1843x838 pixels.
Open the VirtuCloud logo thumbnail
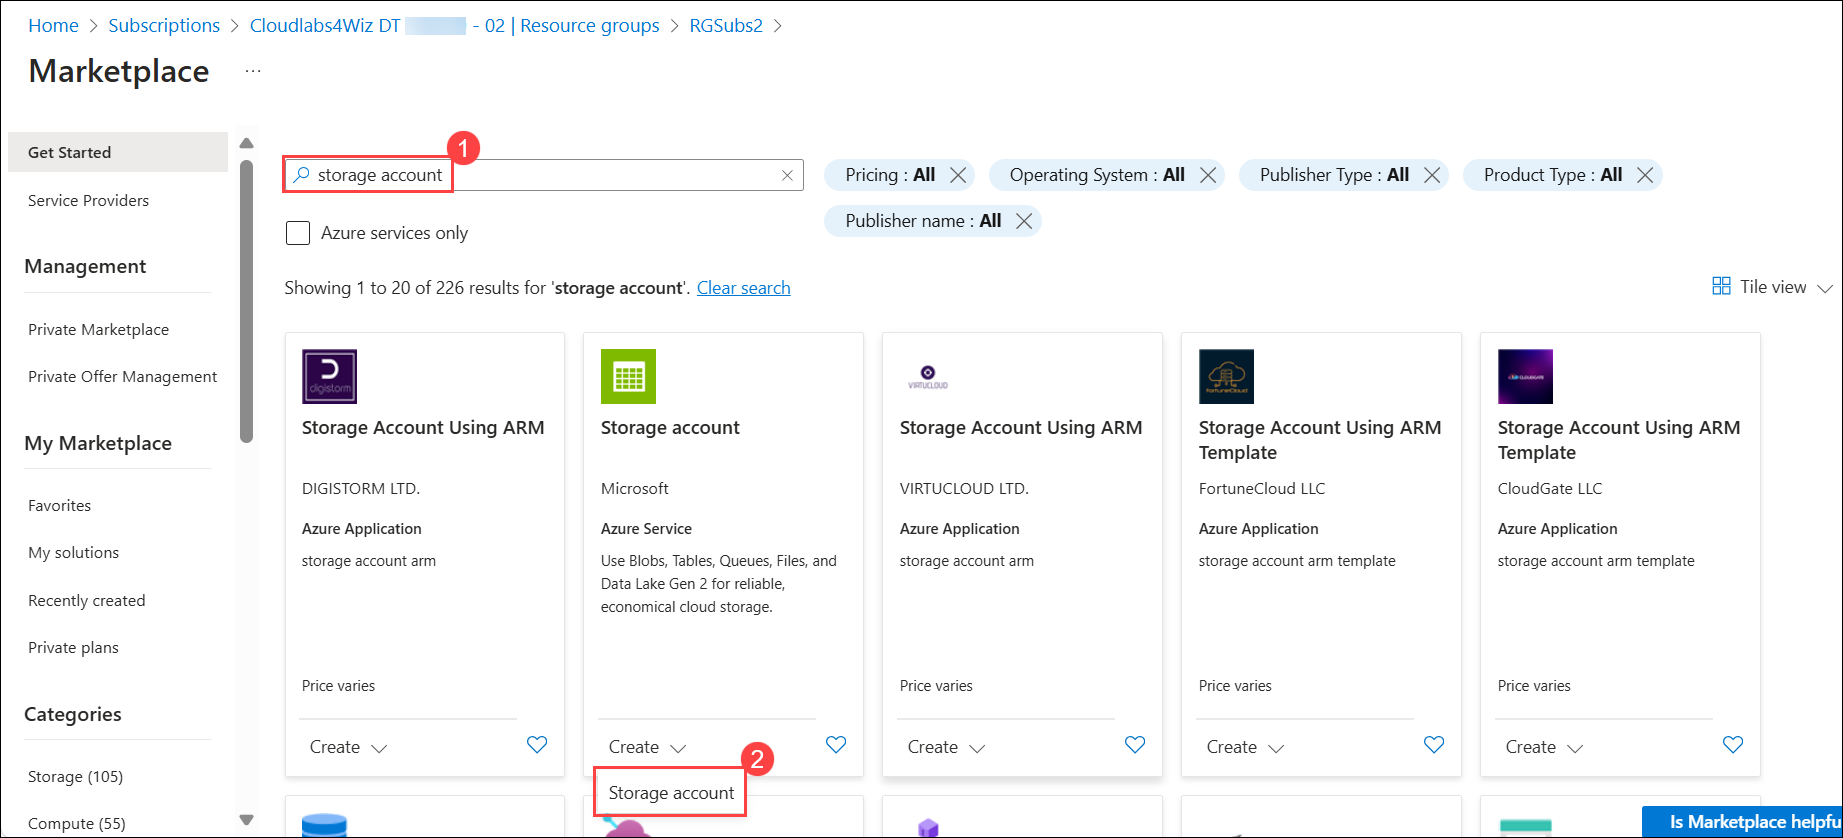tap(927, 376)
